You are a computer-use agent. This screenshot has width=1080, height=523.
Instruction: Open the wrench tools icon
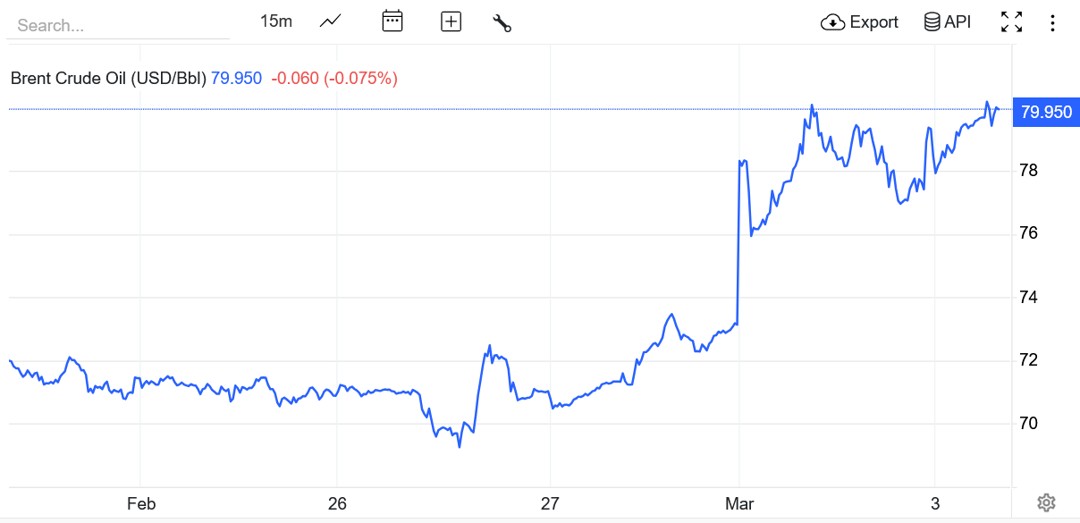tap(502, 22)
